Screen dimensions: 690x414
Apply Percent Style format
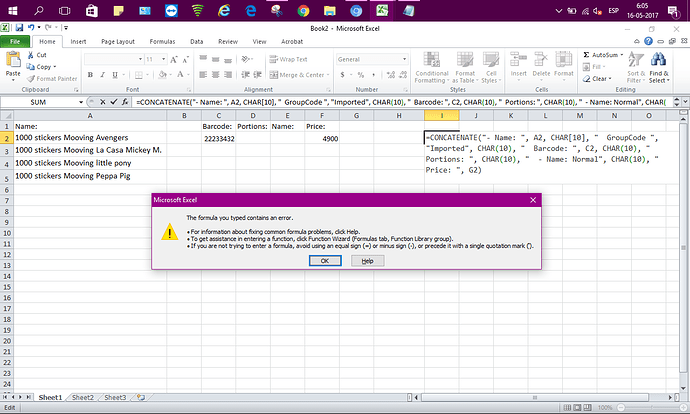361,75
